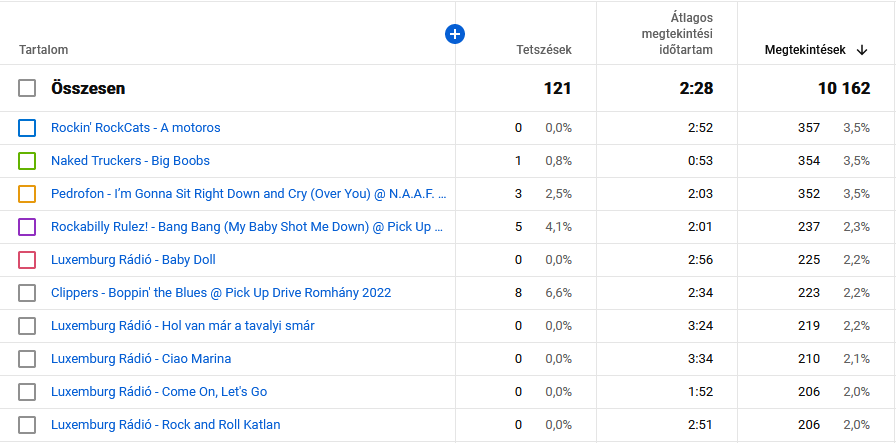Sort by the Tetszések column header
This screenshot has height=443, width=896.
click(x=544, y=50)
